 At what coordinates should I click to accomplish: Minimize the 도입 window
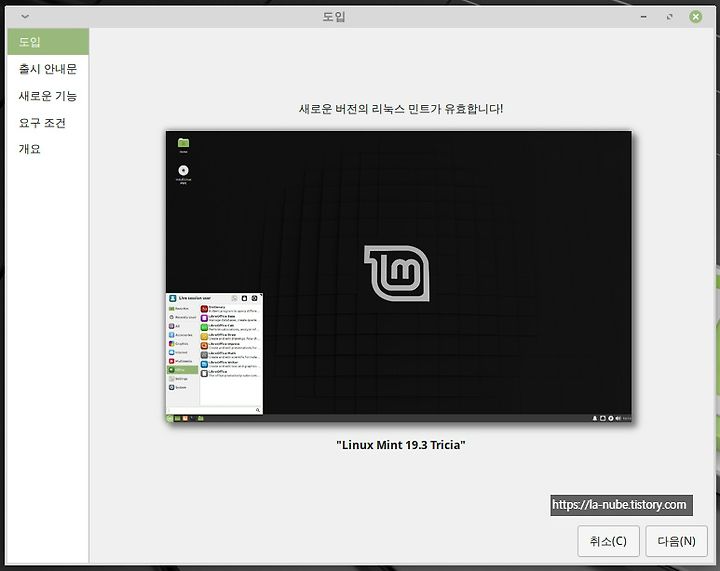(x=644, y=17)
